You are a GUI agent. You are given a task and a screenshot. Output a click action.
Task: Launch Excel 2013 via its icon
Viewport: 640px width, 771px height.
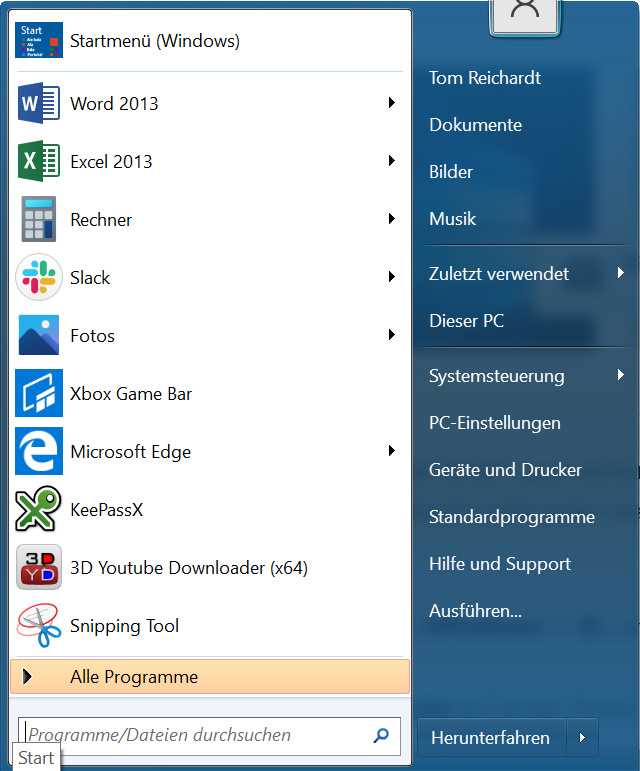point(39,161)
